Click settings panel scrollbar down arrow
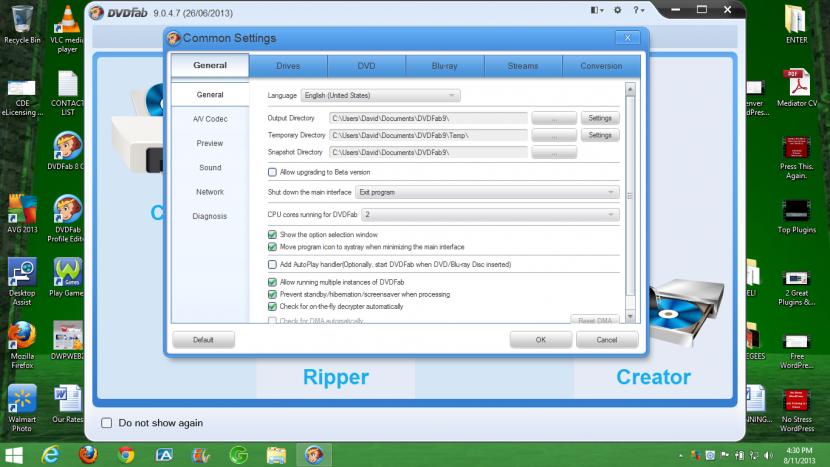Image resolution: width=830 pixels, height=467 pixels. [x=630, y=317]
